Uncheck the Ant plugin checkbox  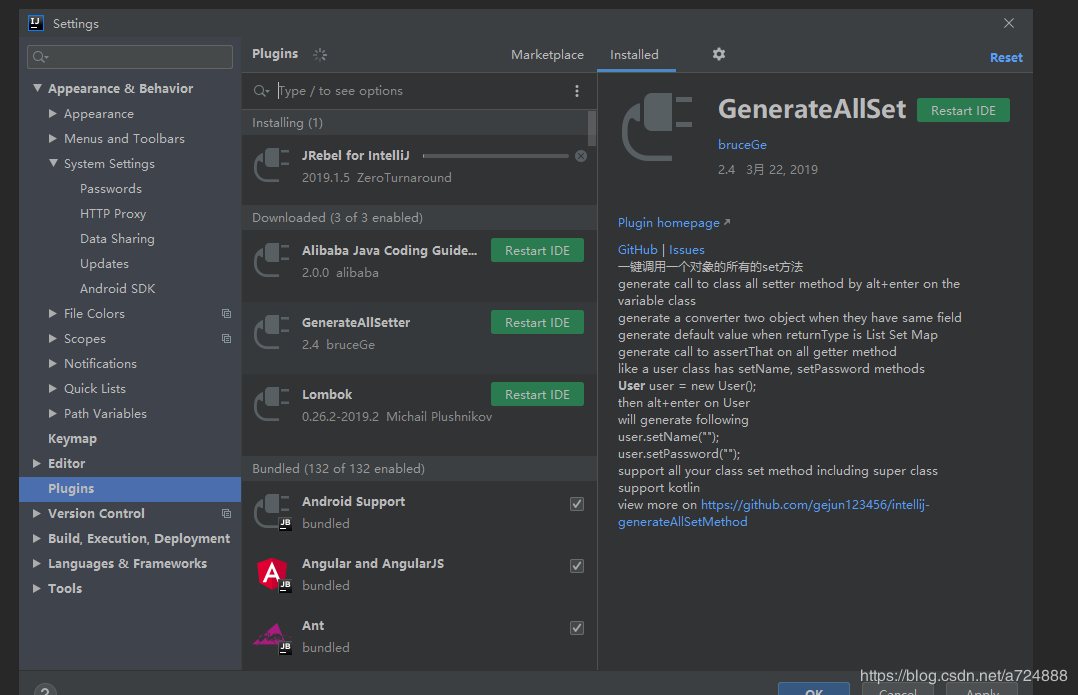coord(577,628)
